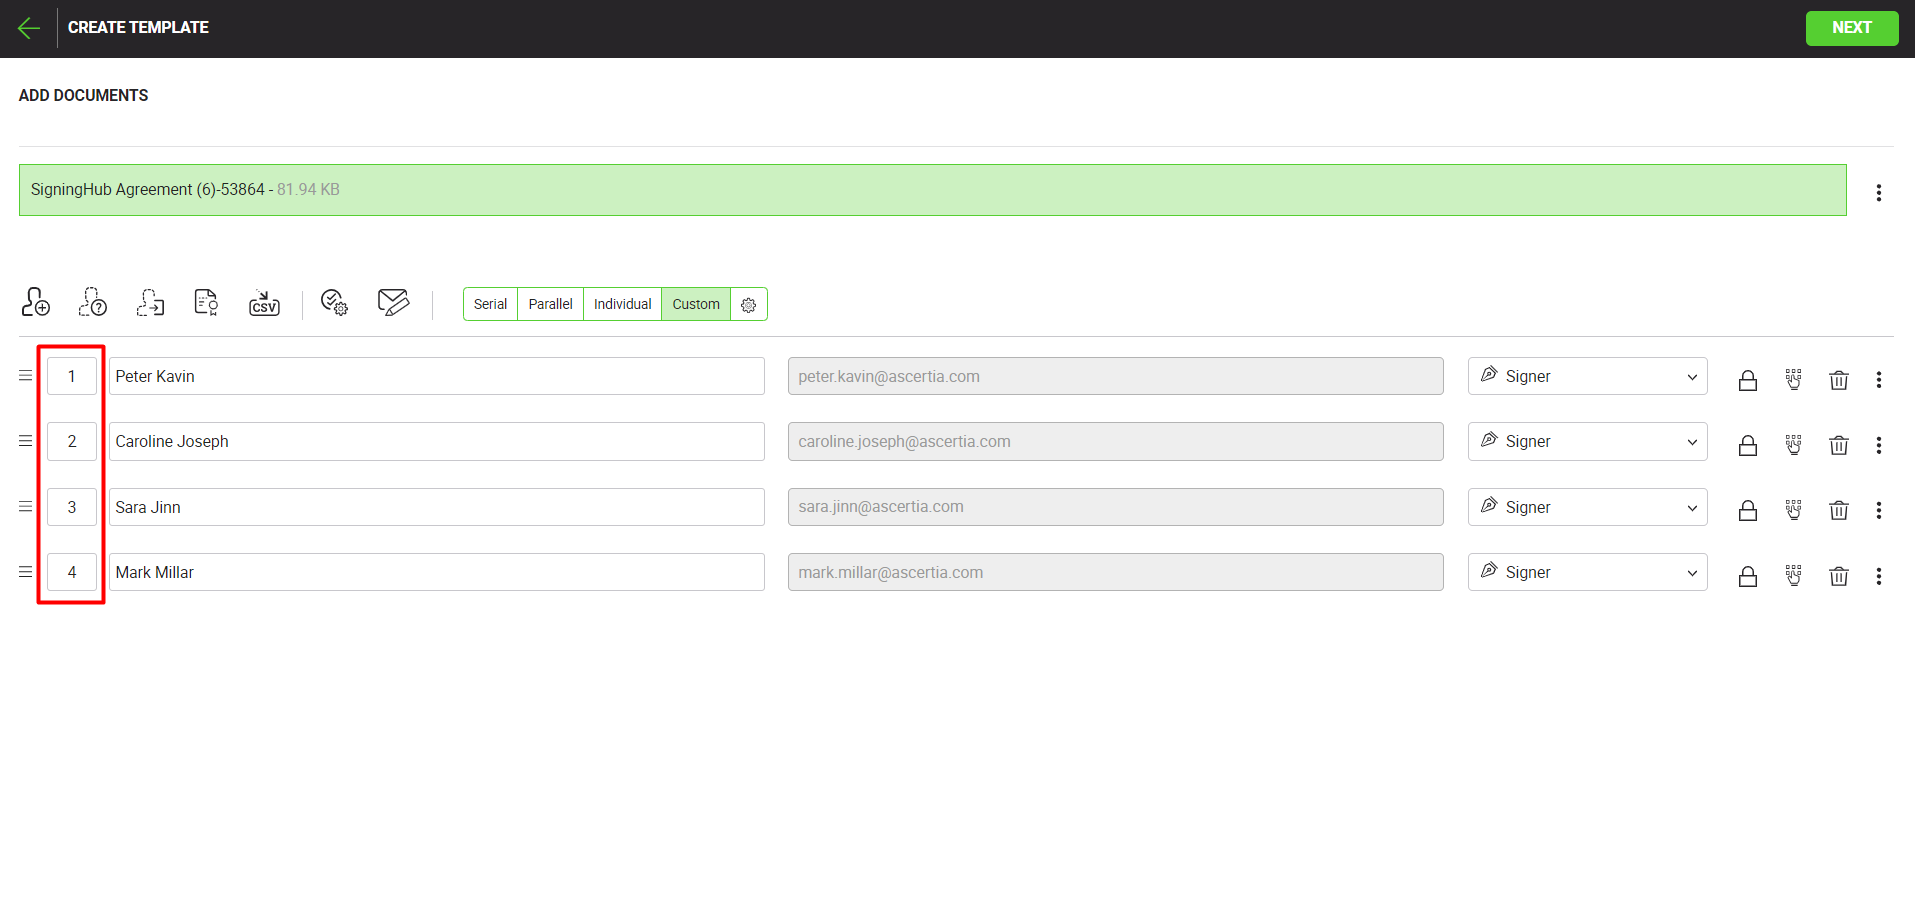Open custom workflow gear settings
This screenshot has height=916, width=1915.
click(x=749, y=305)
